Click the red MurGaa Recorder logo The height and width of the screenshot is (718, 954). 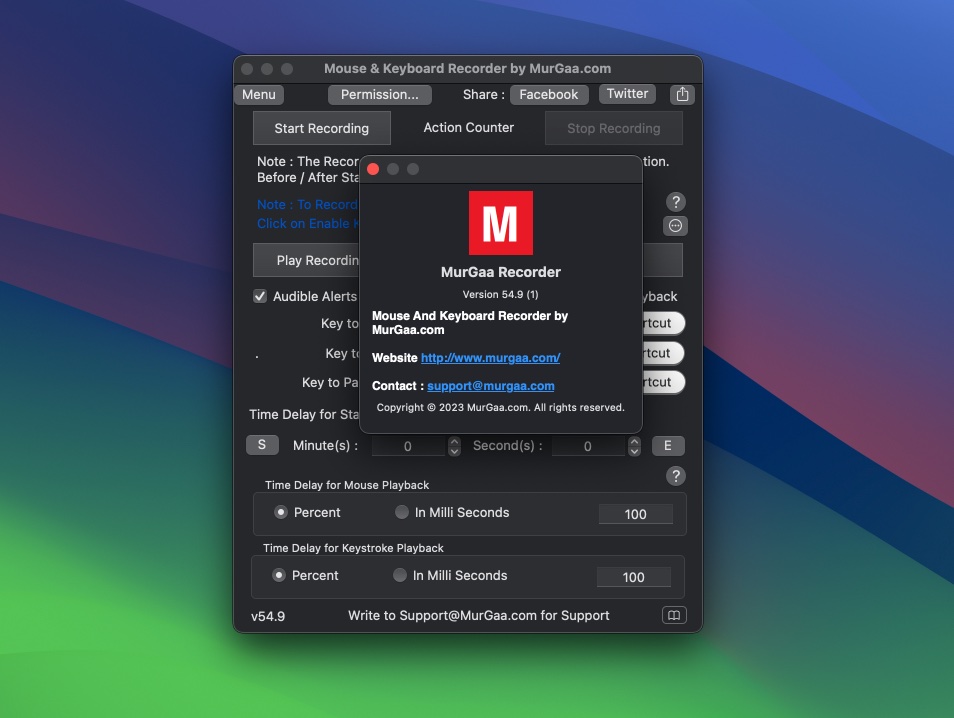pos(500,222)
